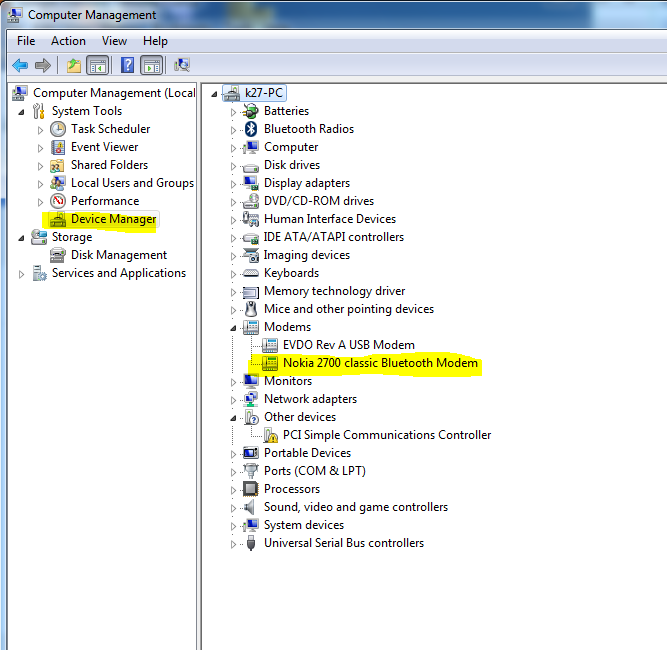The image size is (667, 650).
Task: Collapse the Modems category
Action: [x=233, y=328]
